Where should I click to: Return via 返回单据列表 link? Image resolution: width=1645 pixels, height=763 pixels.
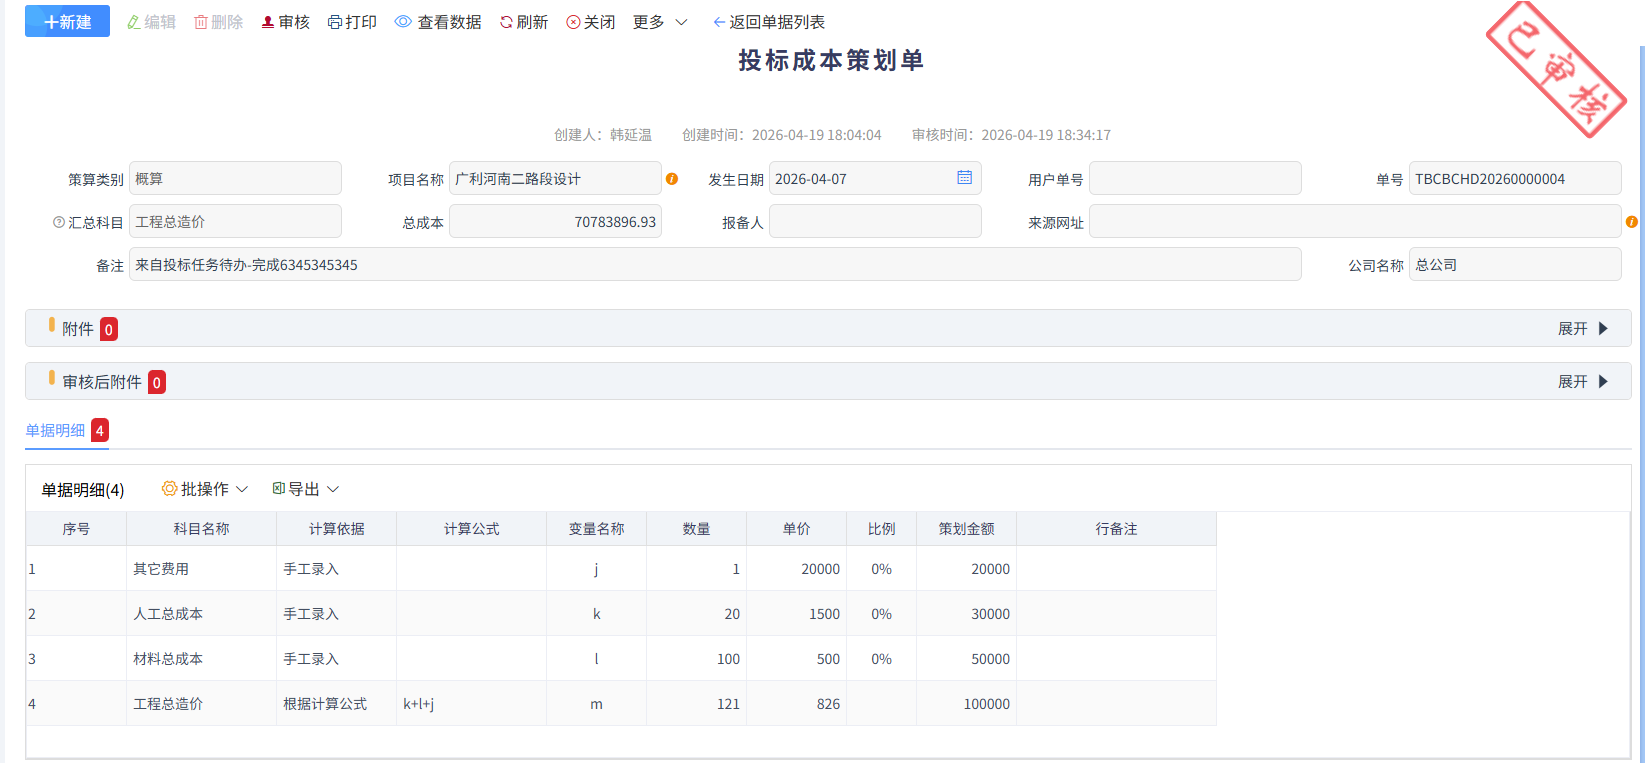coord(769,22)
